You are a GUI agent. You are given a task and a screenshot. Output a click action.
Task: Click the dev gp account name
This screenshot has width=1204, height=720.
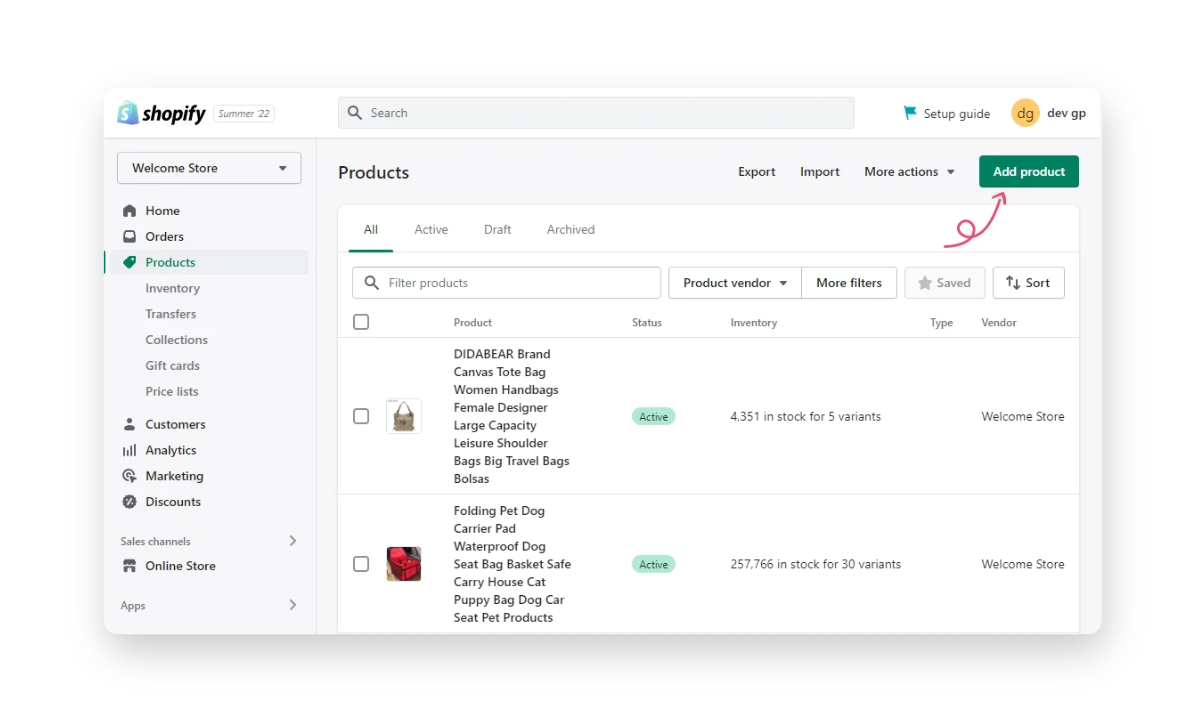(1067, 114)
